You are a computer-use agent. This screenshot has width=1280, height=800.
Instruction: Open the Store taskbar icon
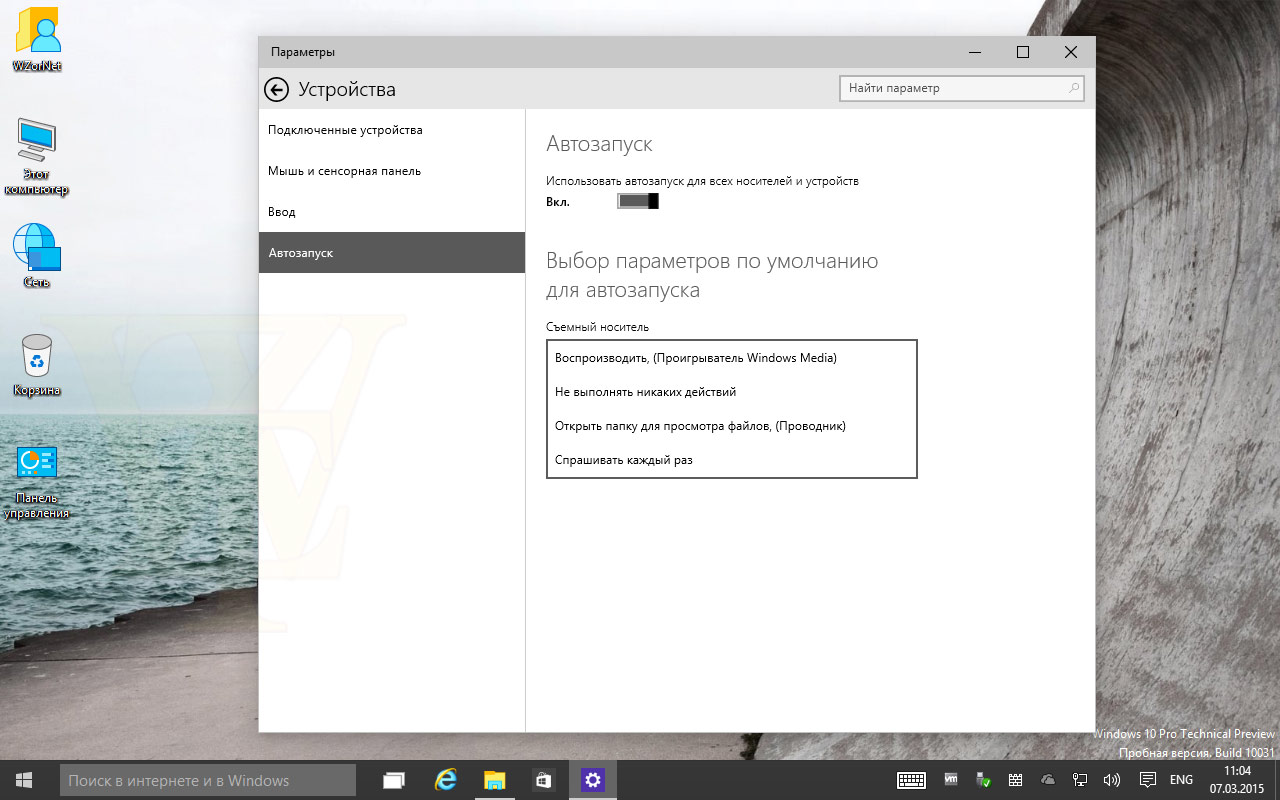543,780
